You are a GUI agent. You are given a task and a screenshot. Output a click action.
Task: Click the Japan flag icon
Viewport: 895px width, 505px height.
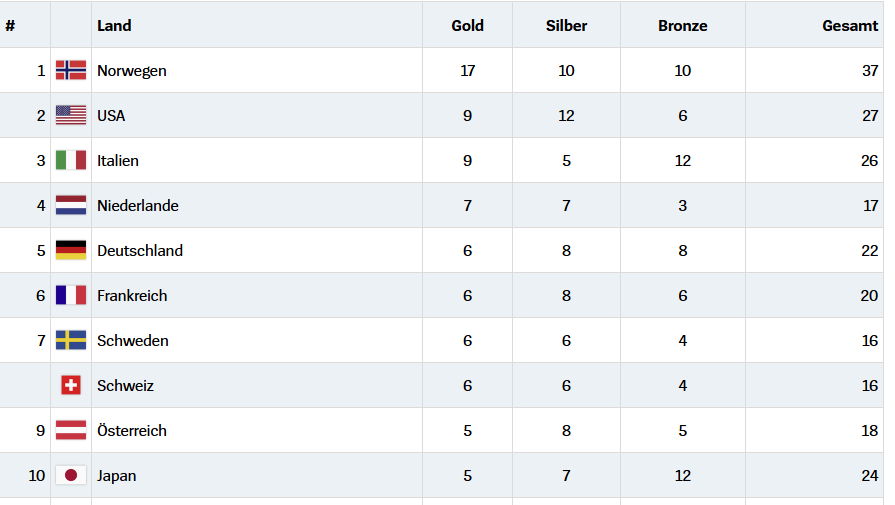71,475
